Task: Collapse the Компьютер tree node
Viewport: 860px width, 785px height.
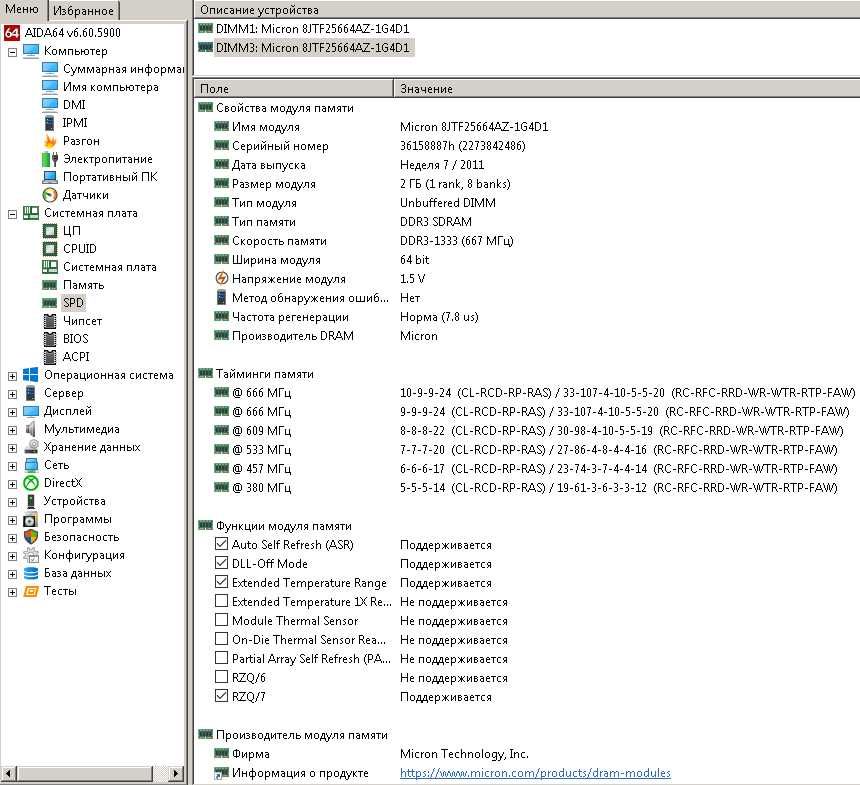Action: 12,52
